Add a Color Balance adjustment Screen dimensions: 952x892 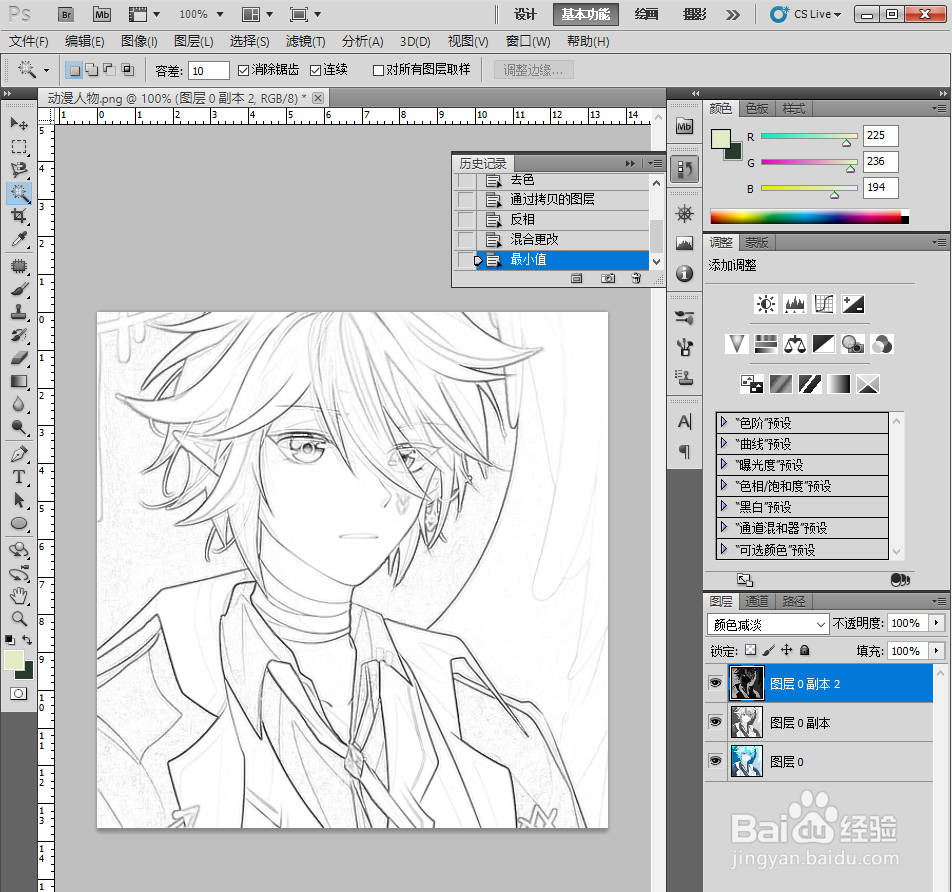795,344
